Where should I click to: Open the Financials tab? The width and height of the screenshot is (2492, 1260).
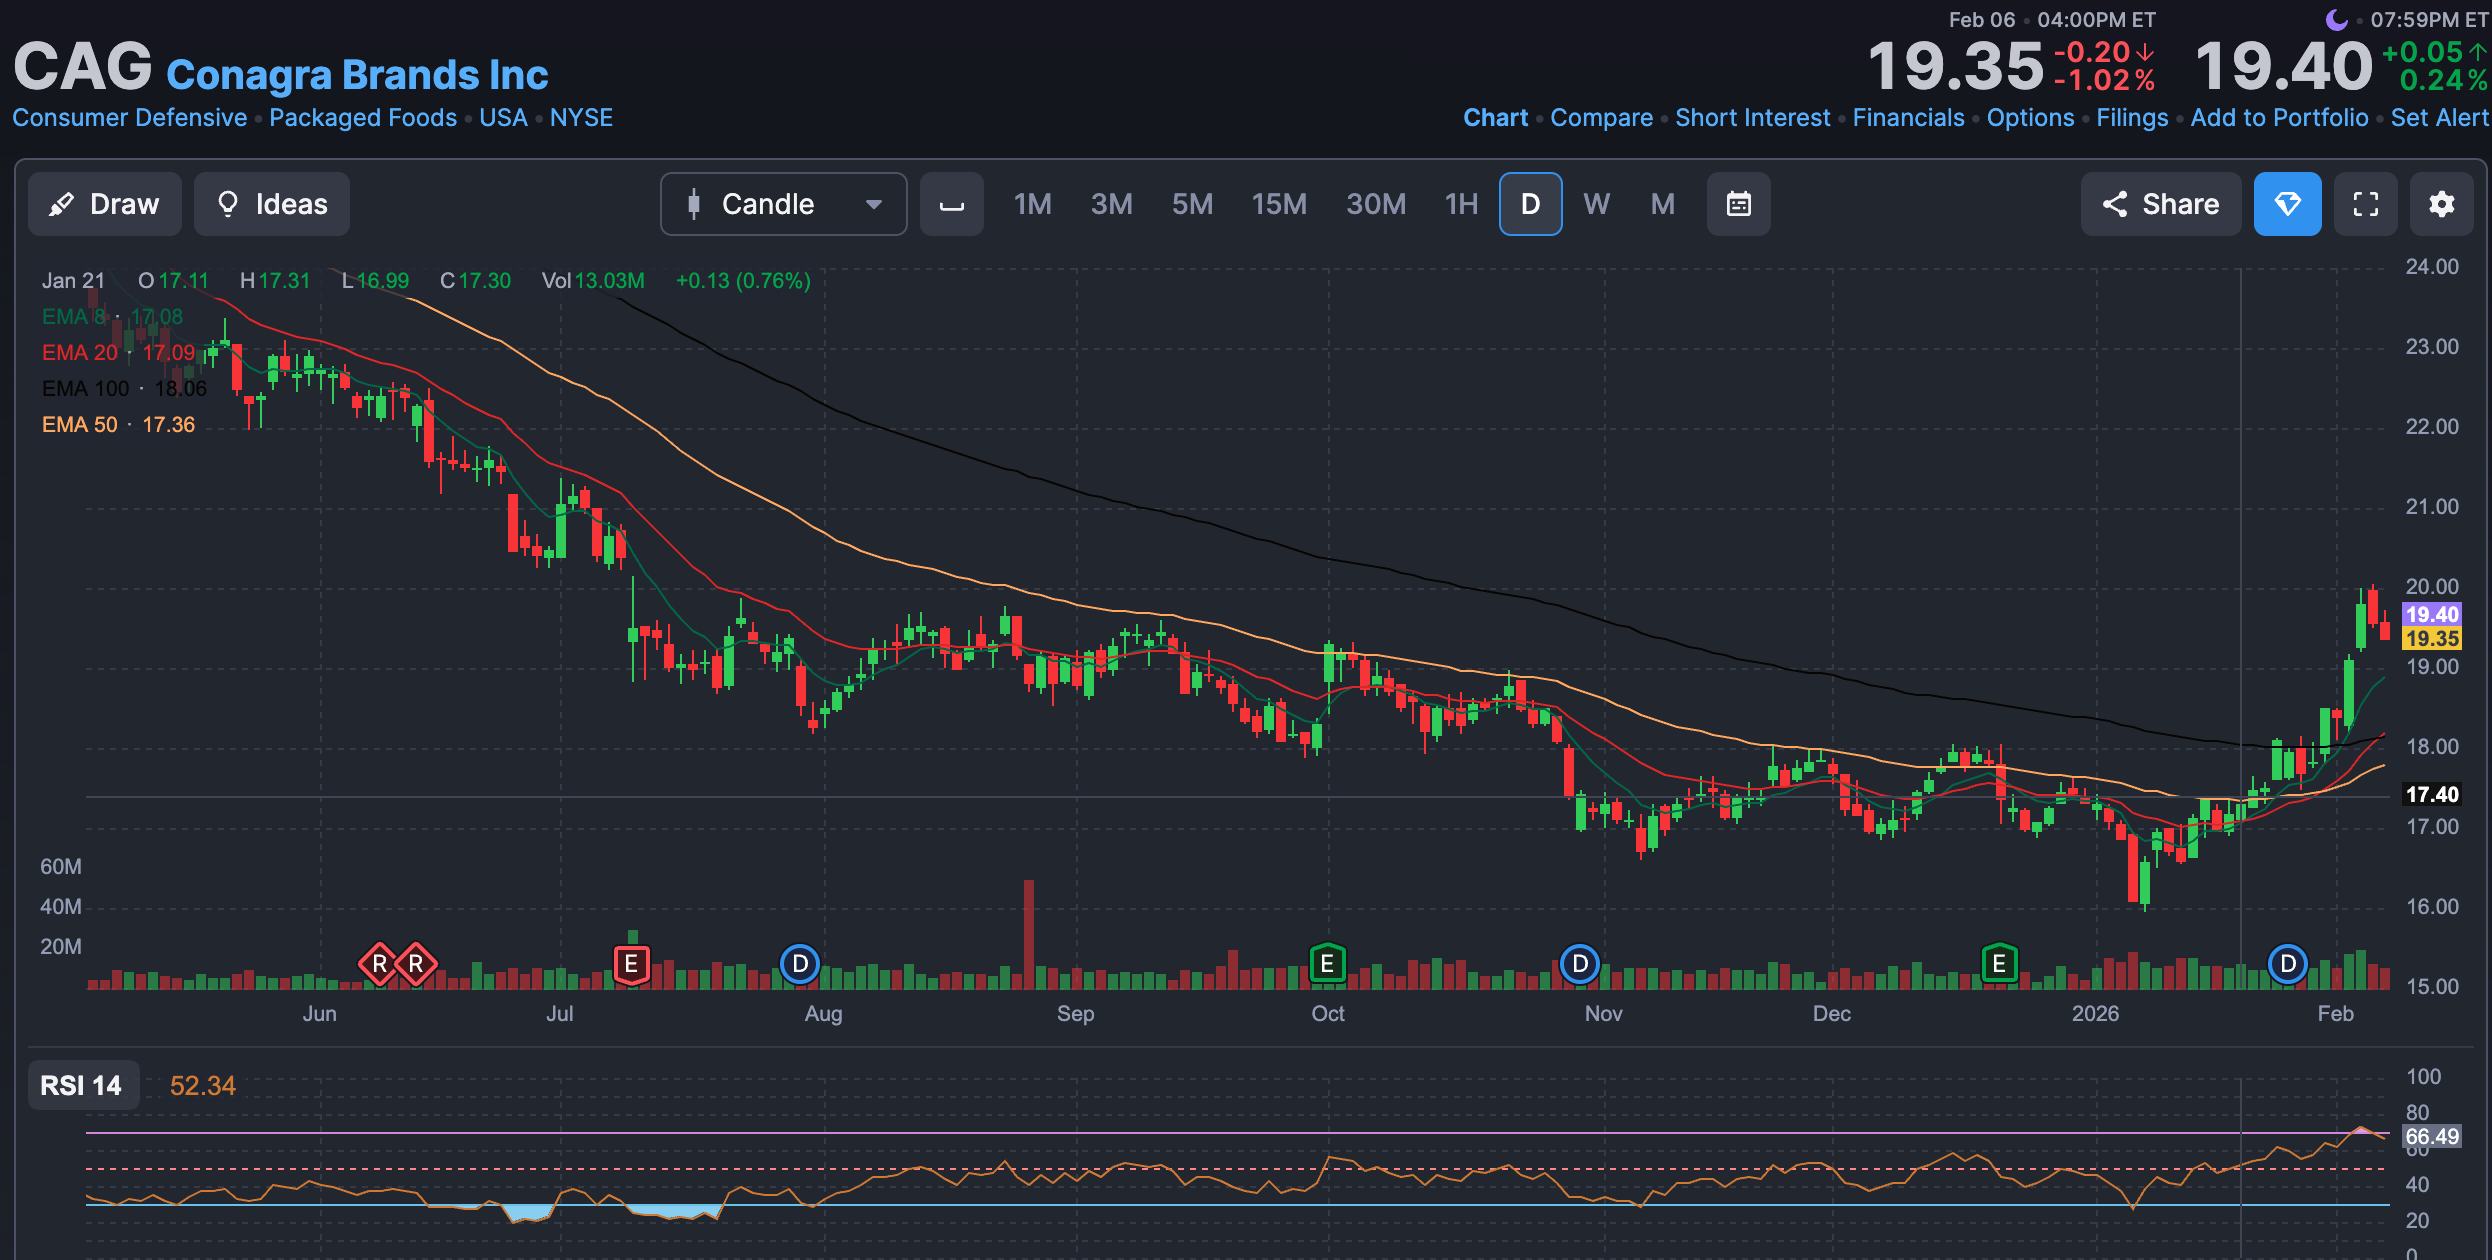pyautogui.click(x=1908, y=118)
